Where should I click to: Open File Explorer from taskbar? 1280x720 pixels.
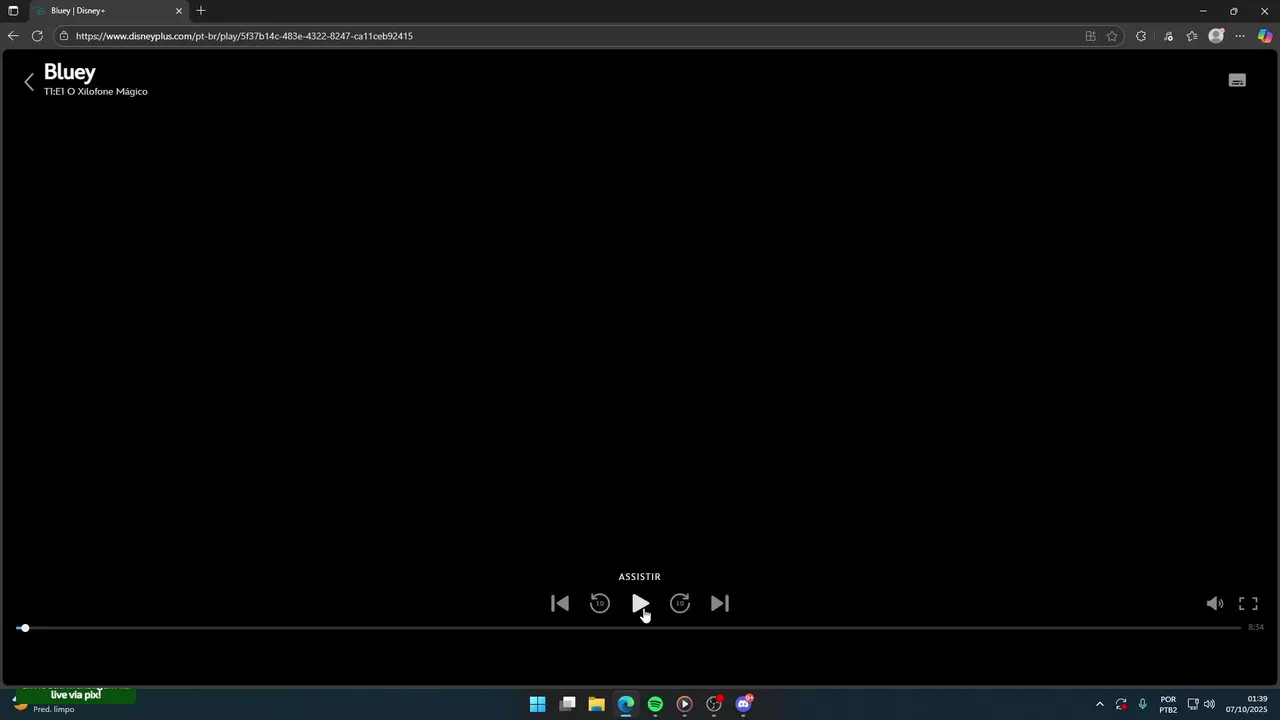pos(597,704)
